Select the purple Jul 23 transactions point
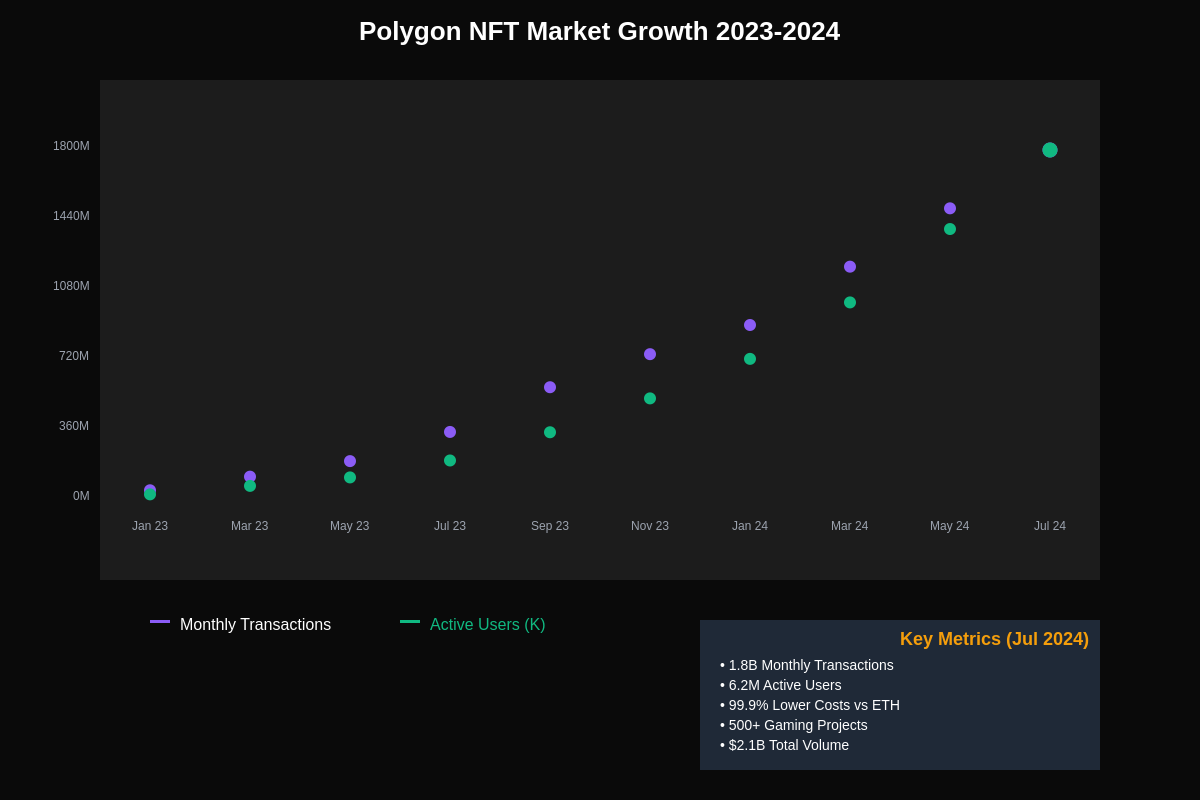 [450, 432]
